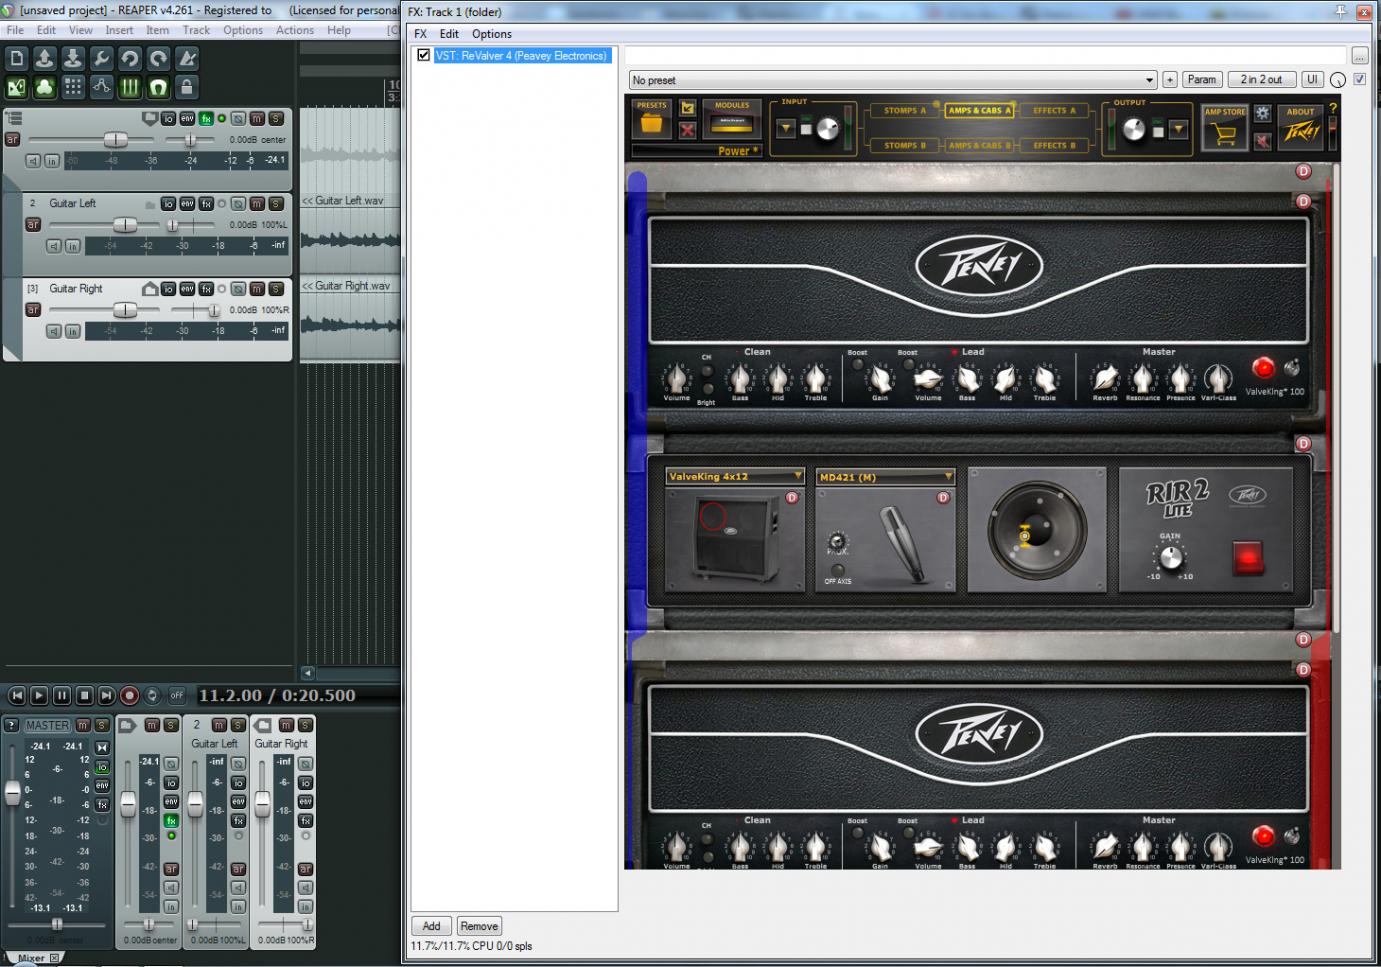Click the Open Project upload-arrow icon

click(44, 59)
